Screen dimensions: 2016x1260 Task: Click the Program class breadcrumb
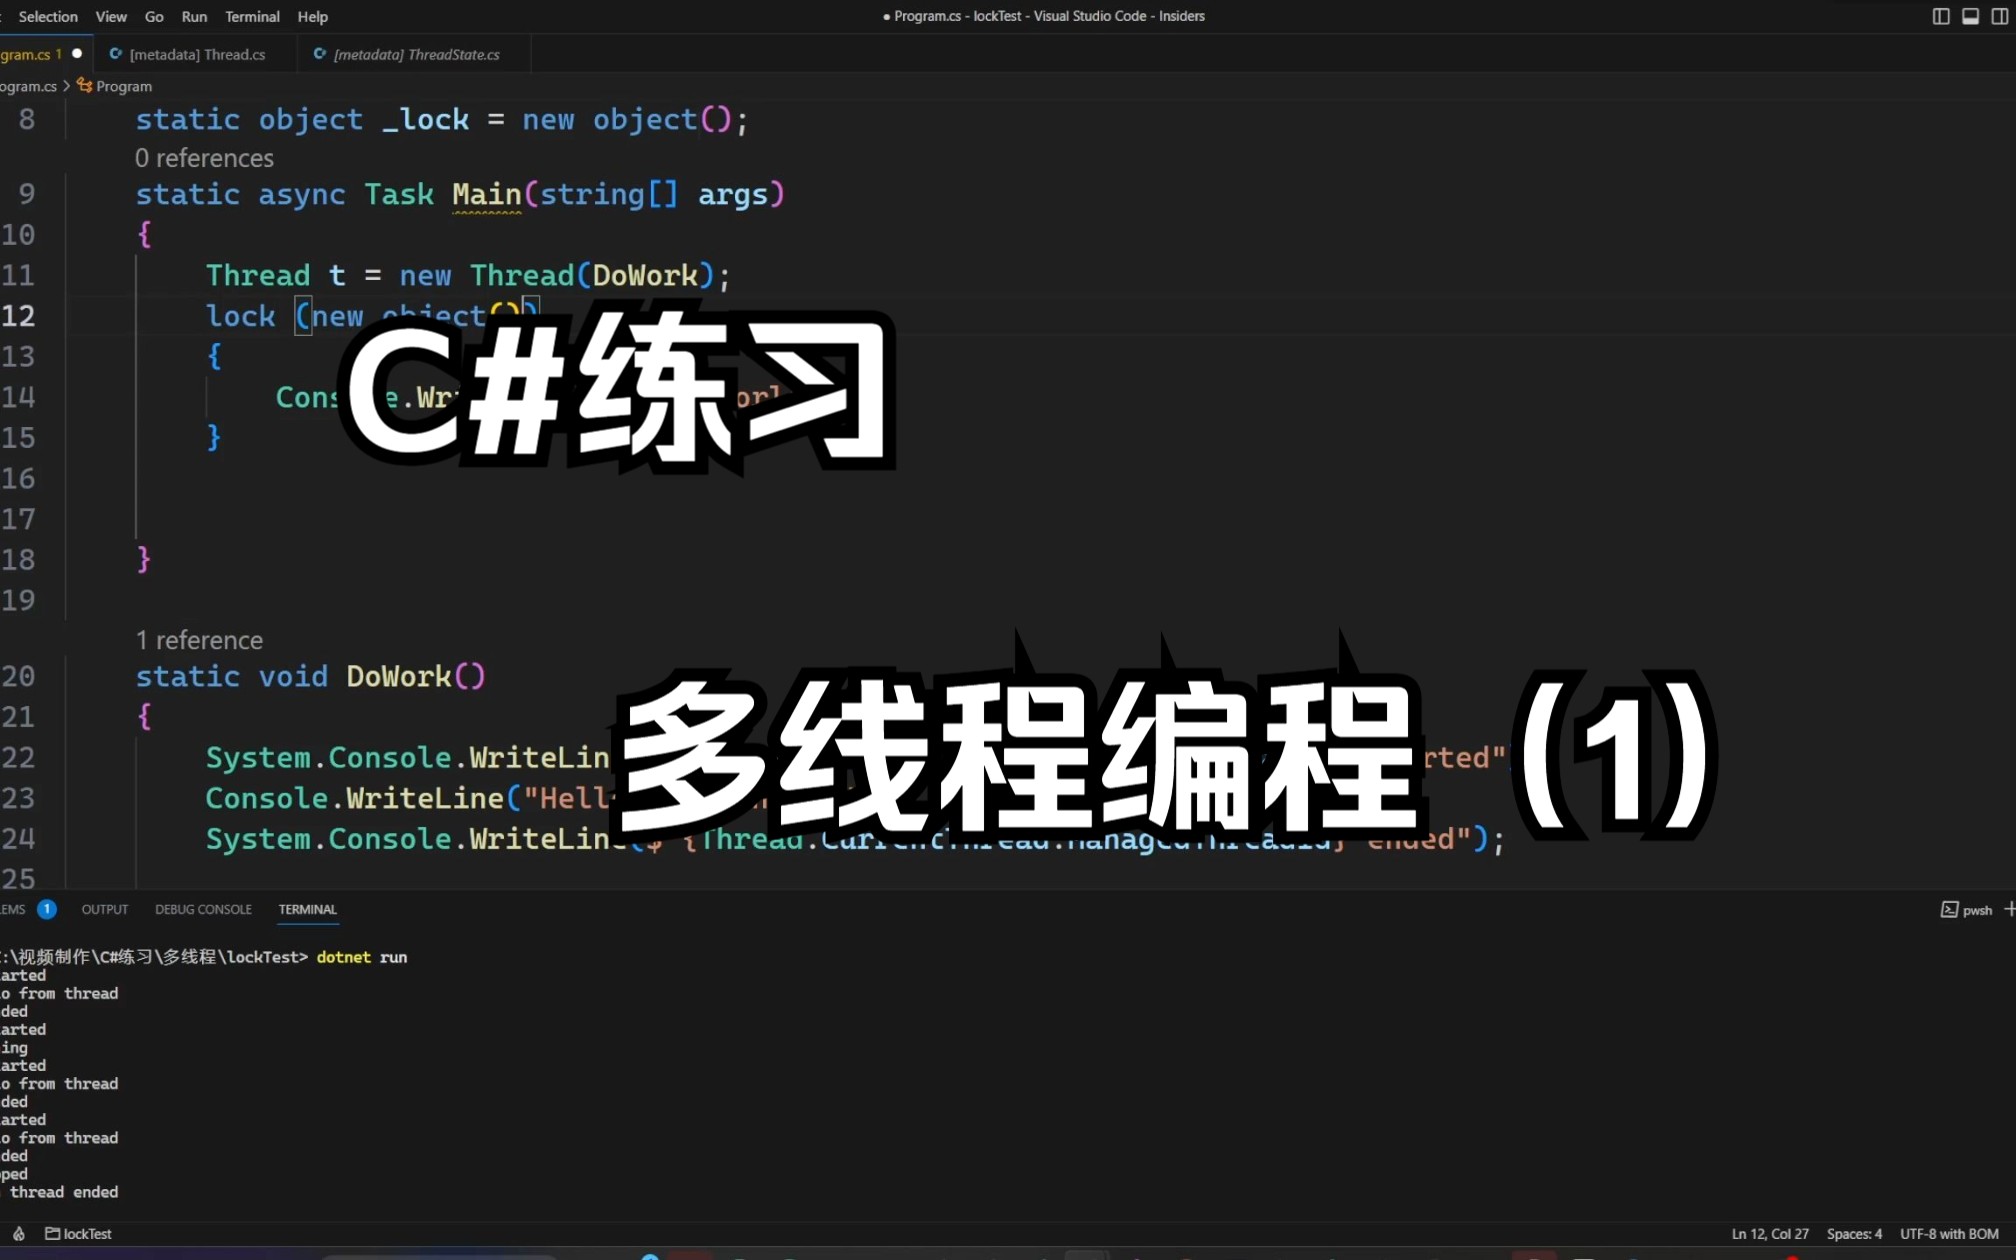point(124,86)
